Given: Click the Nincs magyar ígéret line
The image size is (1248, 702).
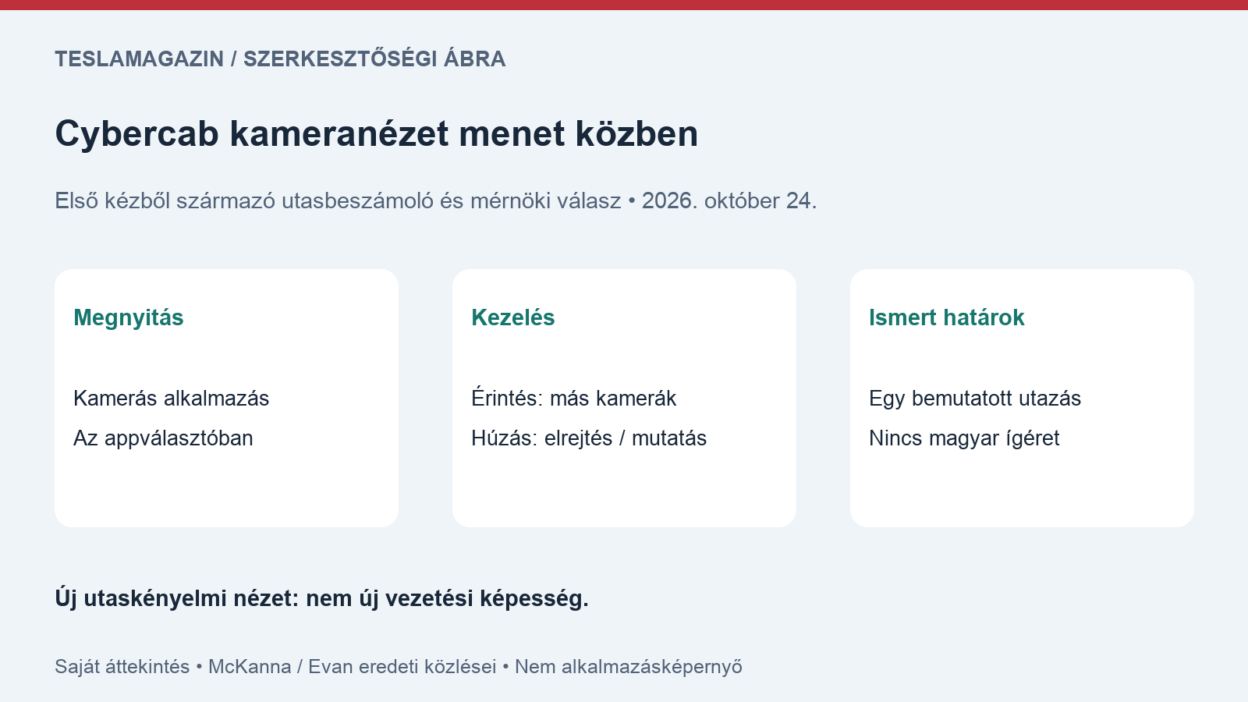Looking at the screenshot, I should (x=964, y=438).
